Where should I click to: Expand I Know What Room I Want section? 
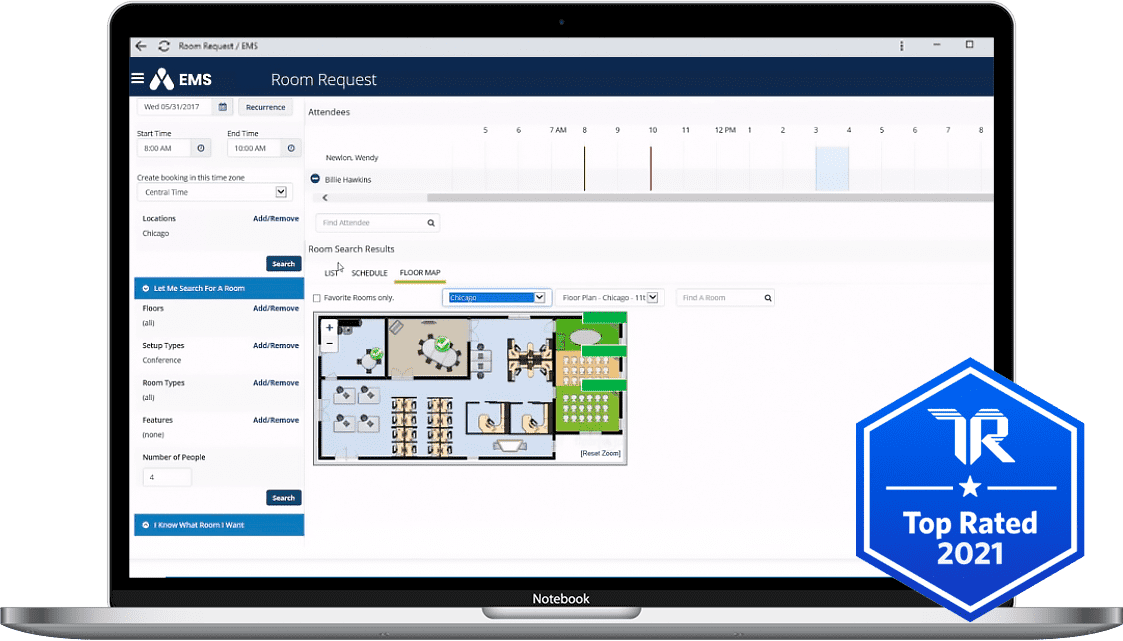219,525
